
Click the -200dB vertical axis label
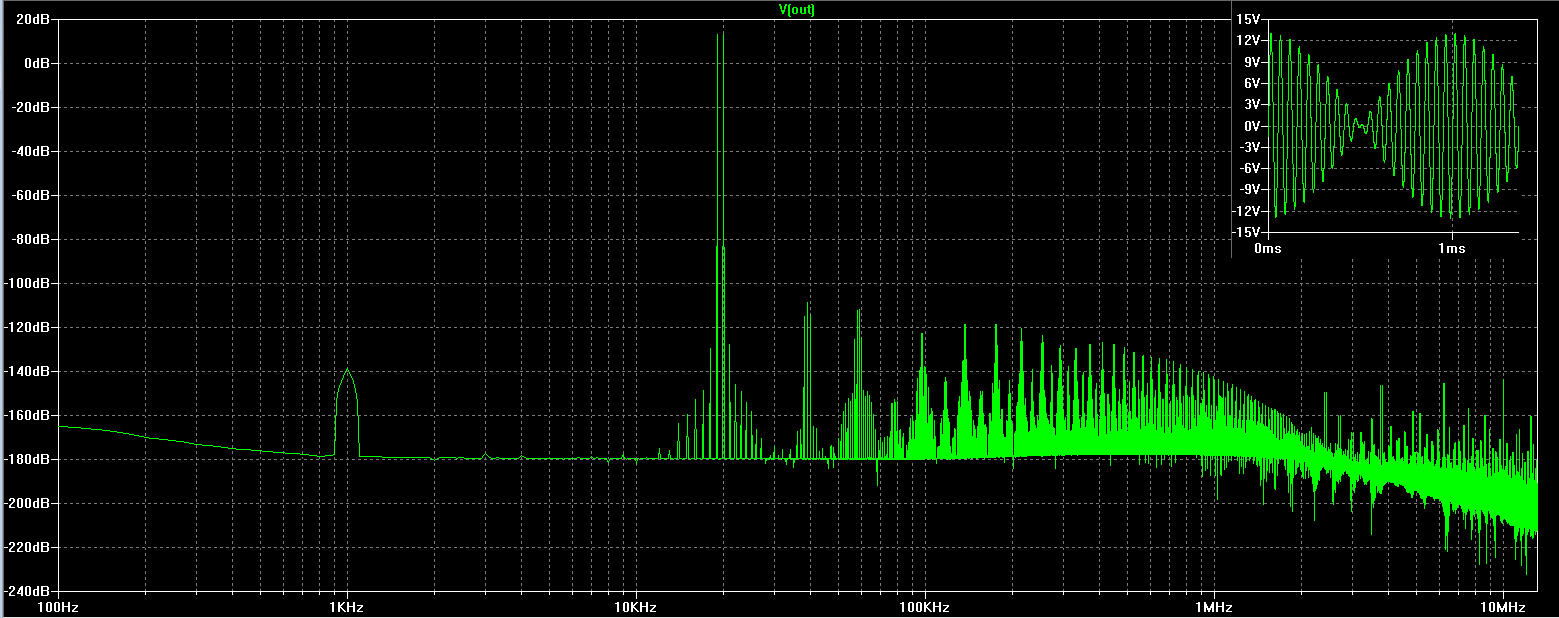tap(29, 503)
